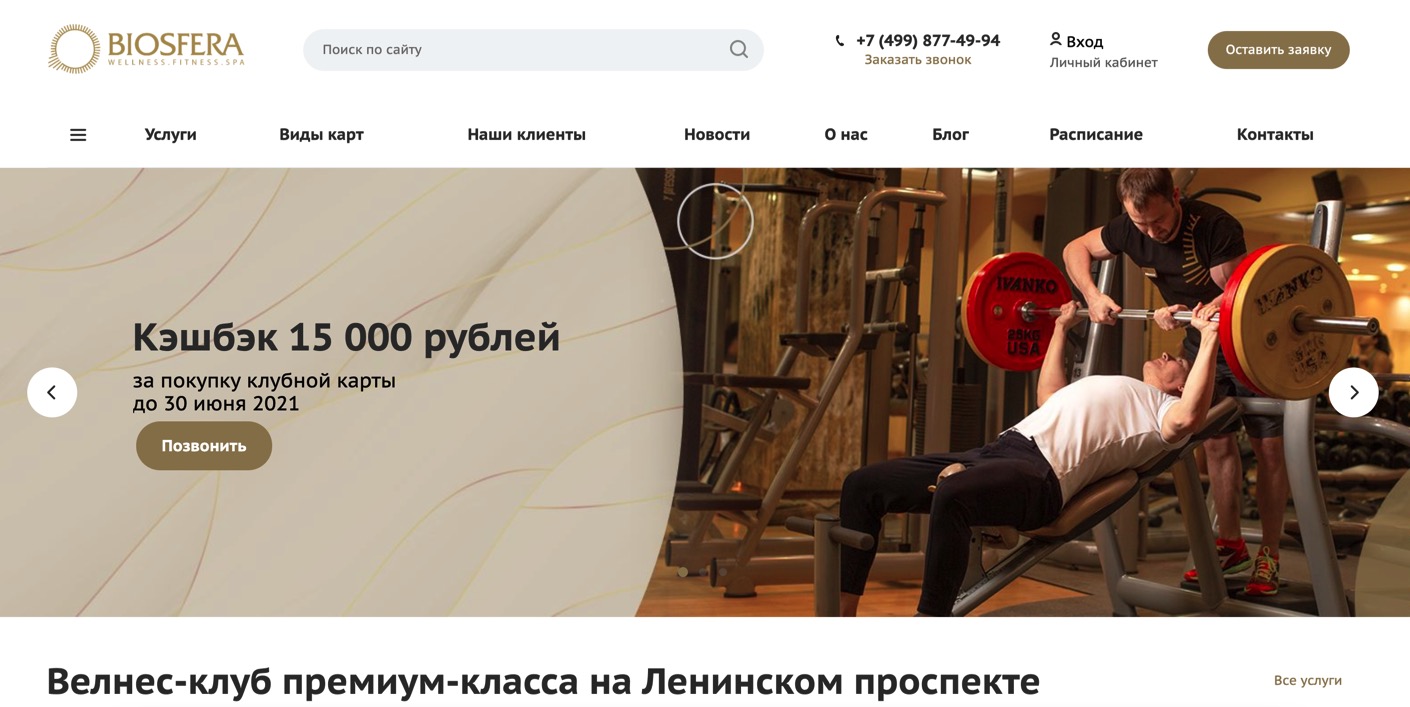Viewport: 1410px width, 707px height.
Task: Focus the 'Поиск по сайту' search field
Action: (x=533, y=49)
